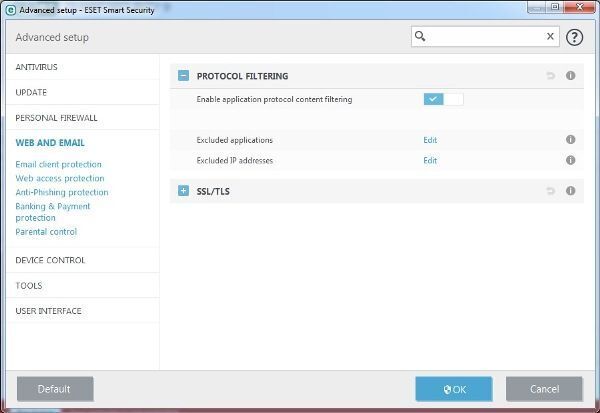Edit Excluded IP addresses list
This screenshot has height=413, width=600.
click(430, 160)
